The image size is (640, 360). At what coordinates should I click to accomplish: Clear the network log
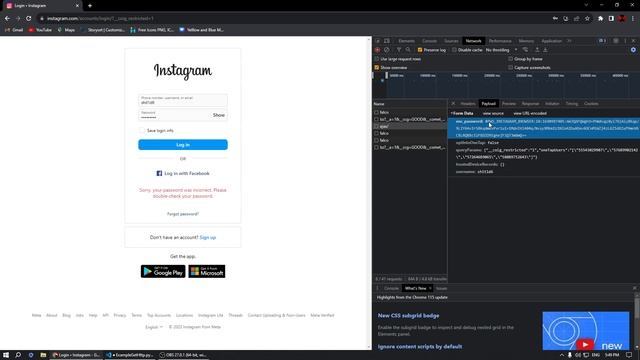pos(387,50)
